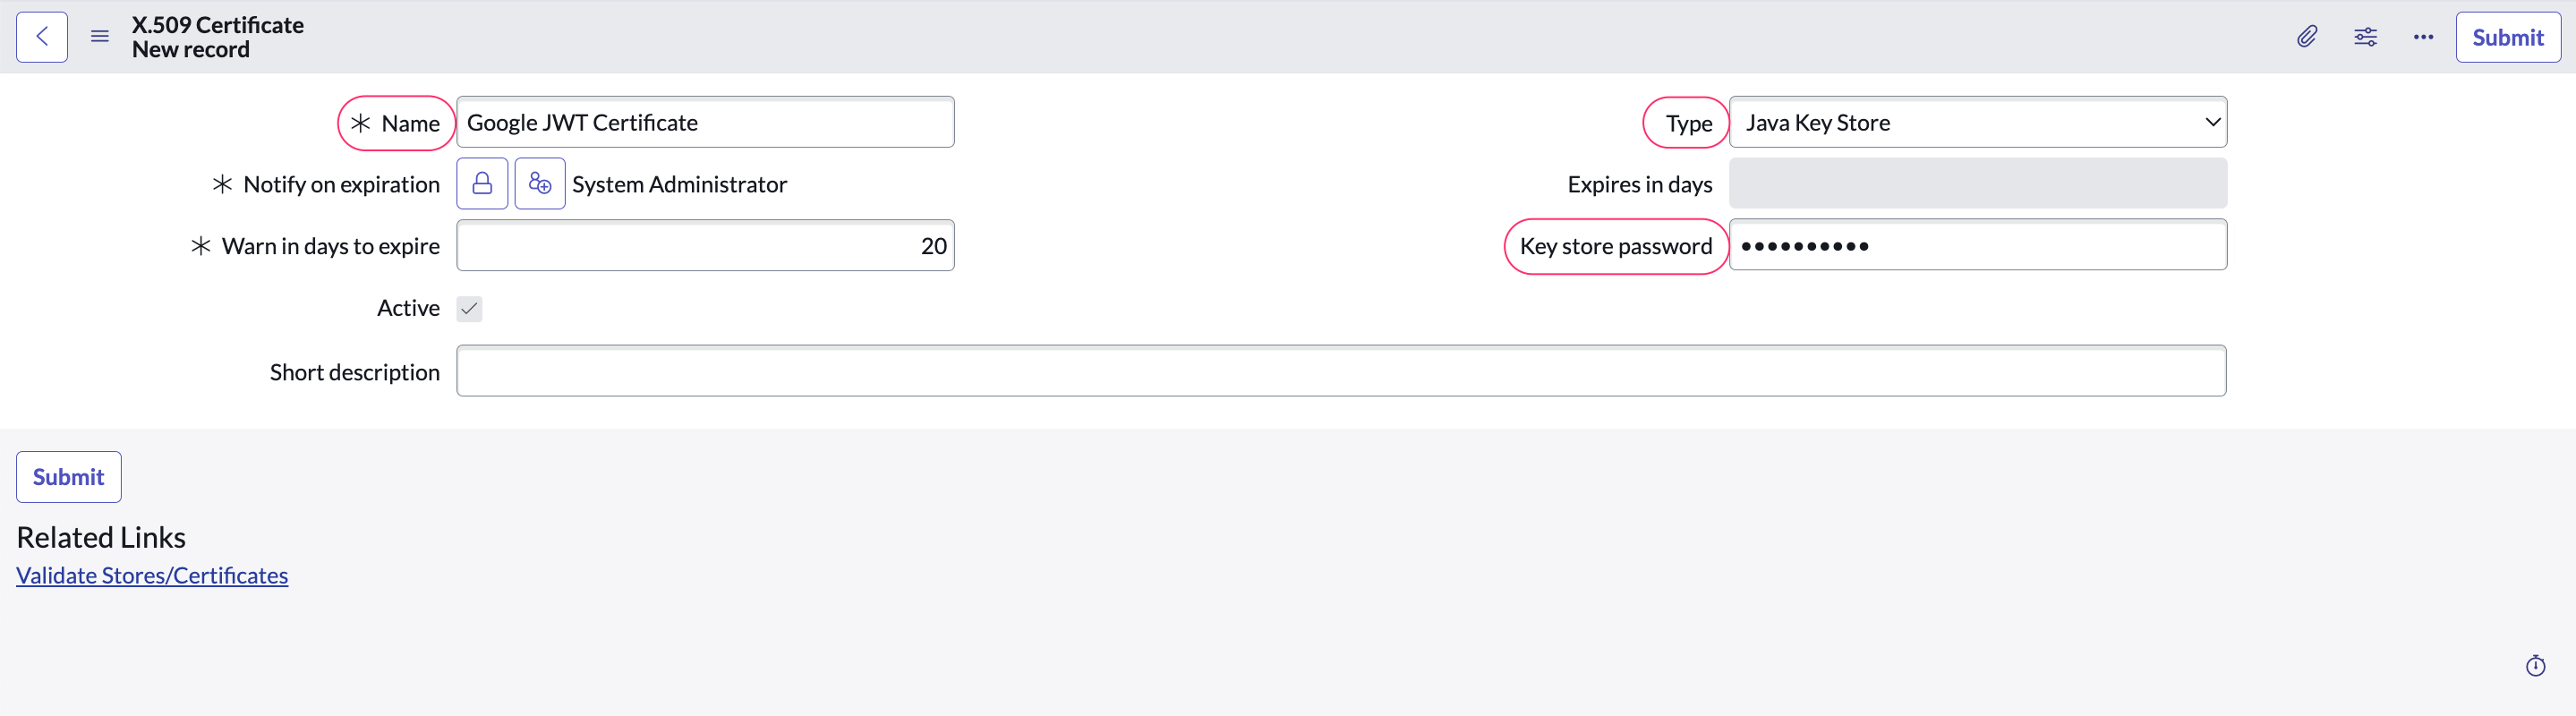Open the Validate Stores/Certificates link
The height and width of the screenshot is (716, 2576).
[x=152, y=575]
